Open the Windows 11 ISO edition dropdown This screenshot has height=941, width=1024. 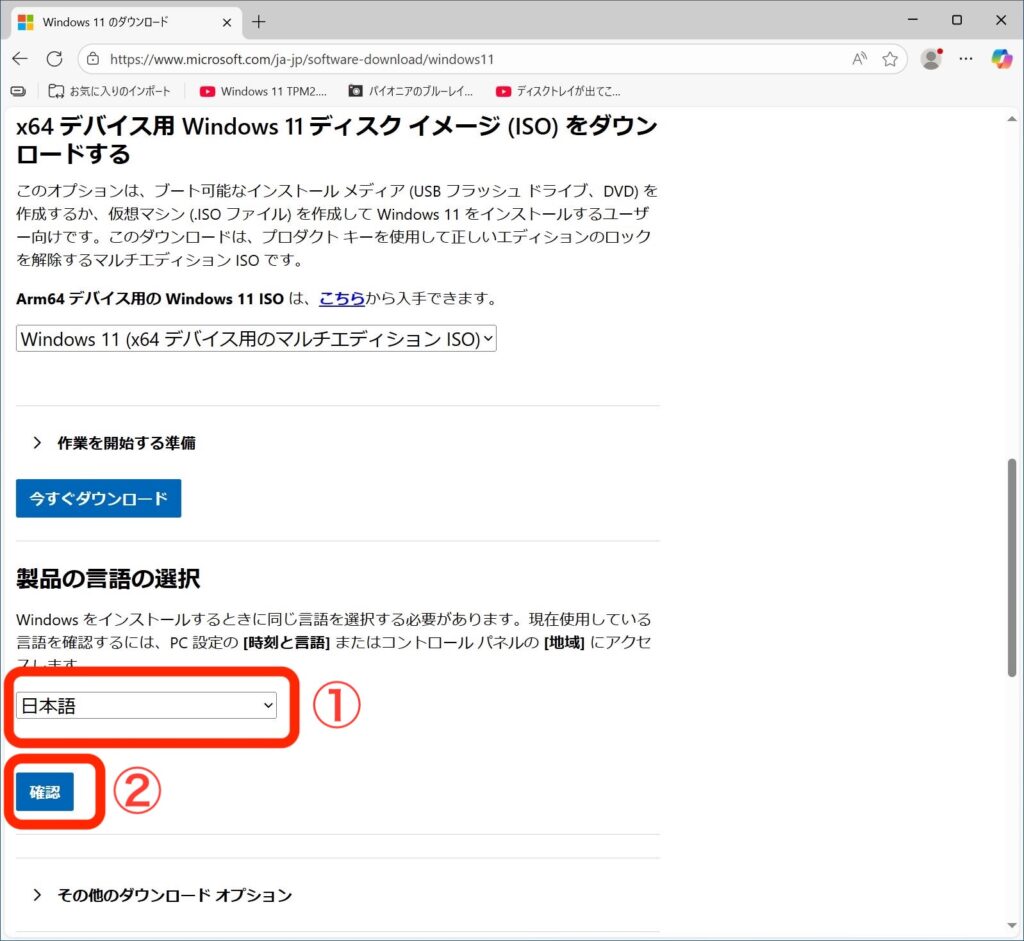click(x=256, y=339)
